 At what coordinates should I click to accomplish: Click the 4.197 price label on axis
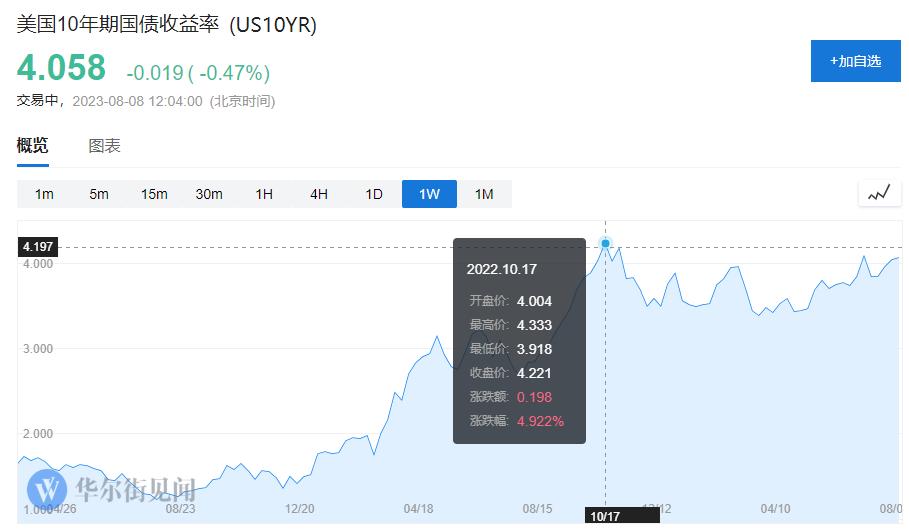click(x=37, y=246)
